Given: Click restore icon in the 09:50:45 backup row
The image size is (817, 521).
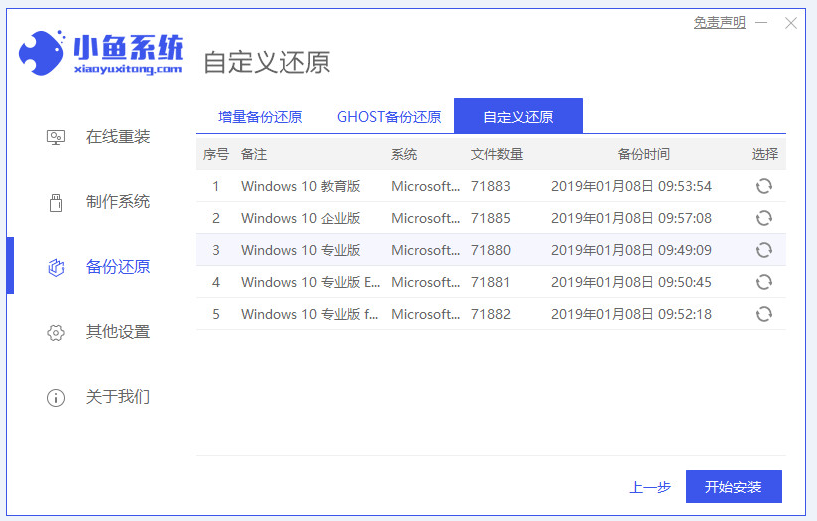Looking at the screenshot, I should (763, 282).
